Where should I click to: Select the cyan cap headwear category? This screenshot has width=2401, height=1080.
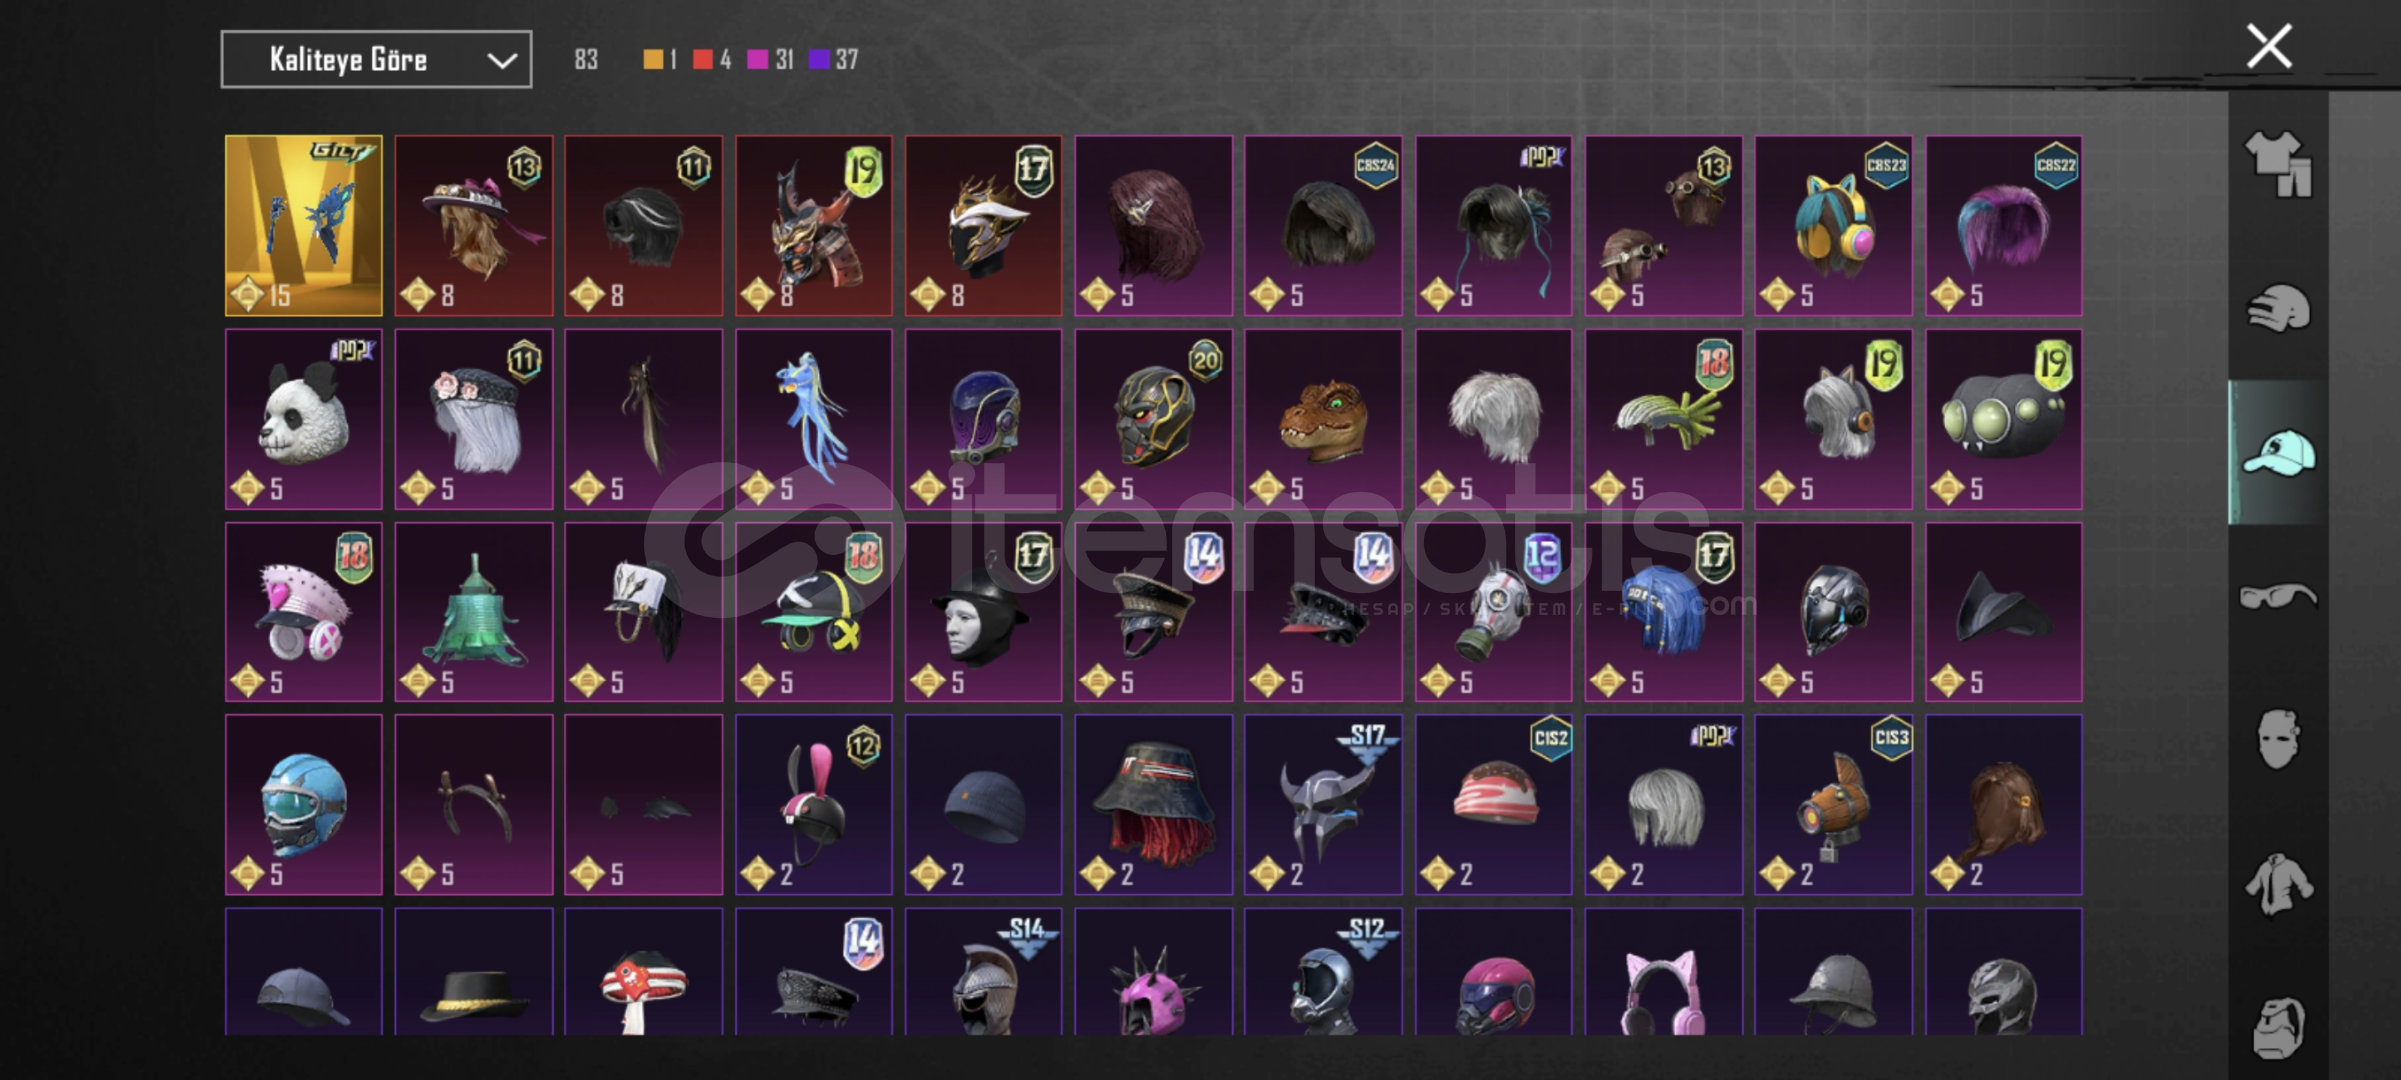click(2279, 453)
